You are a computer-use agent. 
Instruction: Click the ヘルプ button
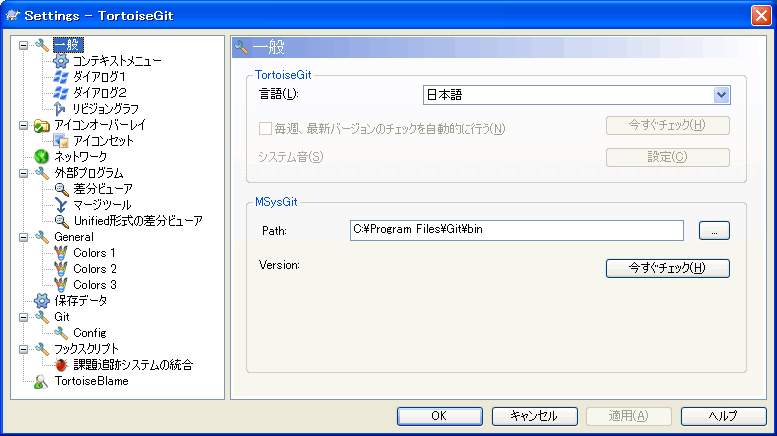click(723, 416)
